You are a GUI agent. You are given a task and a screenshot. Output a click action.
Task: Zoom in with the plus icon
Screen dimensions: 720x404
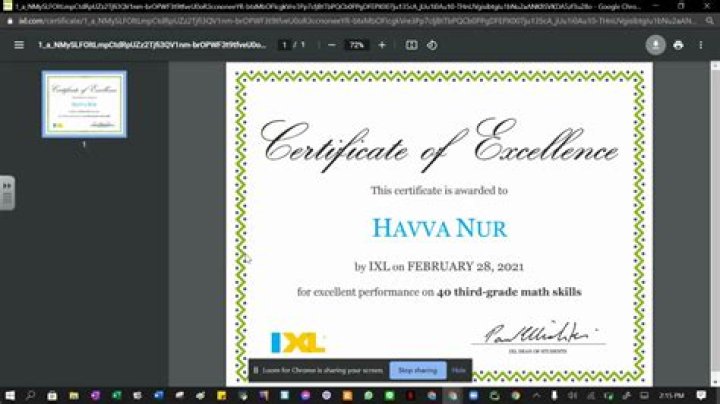tap(382, 45)
